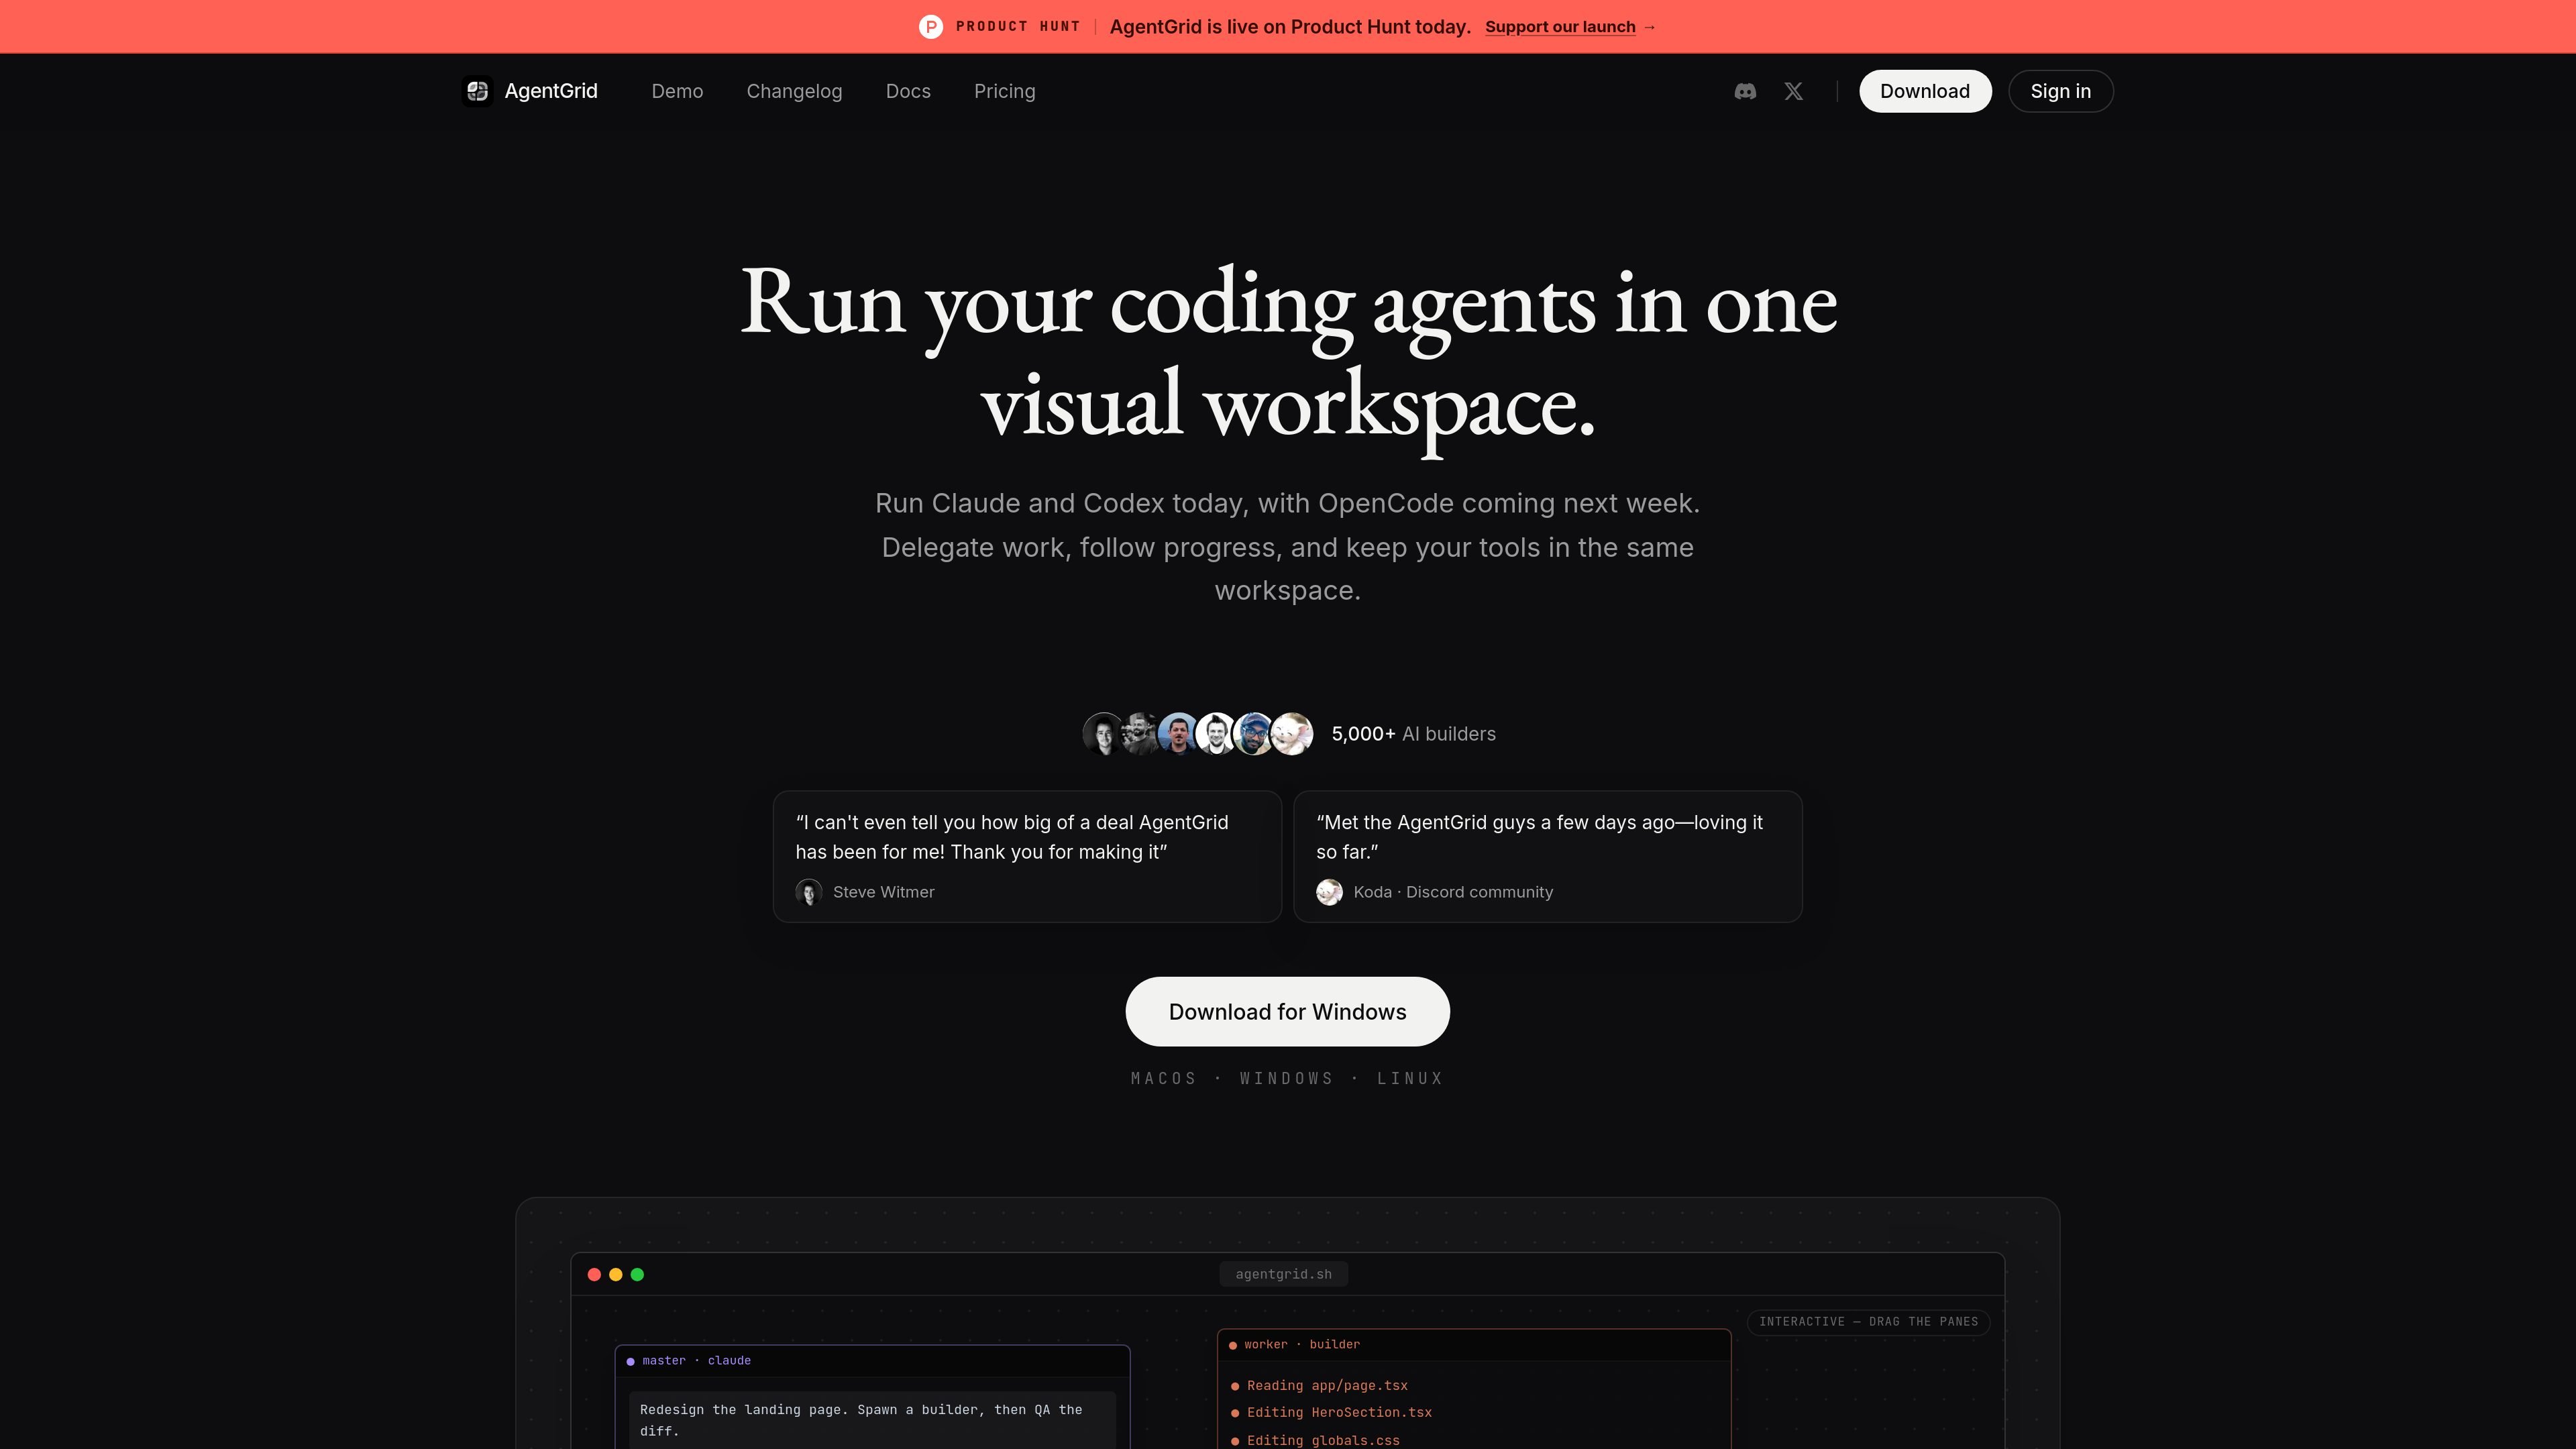Image resolution: width=2576 pixels, height=1449 pixels.
Task: Click Editing HeroSection.tsx log line
Action: click(1331, 1413)
